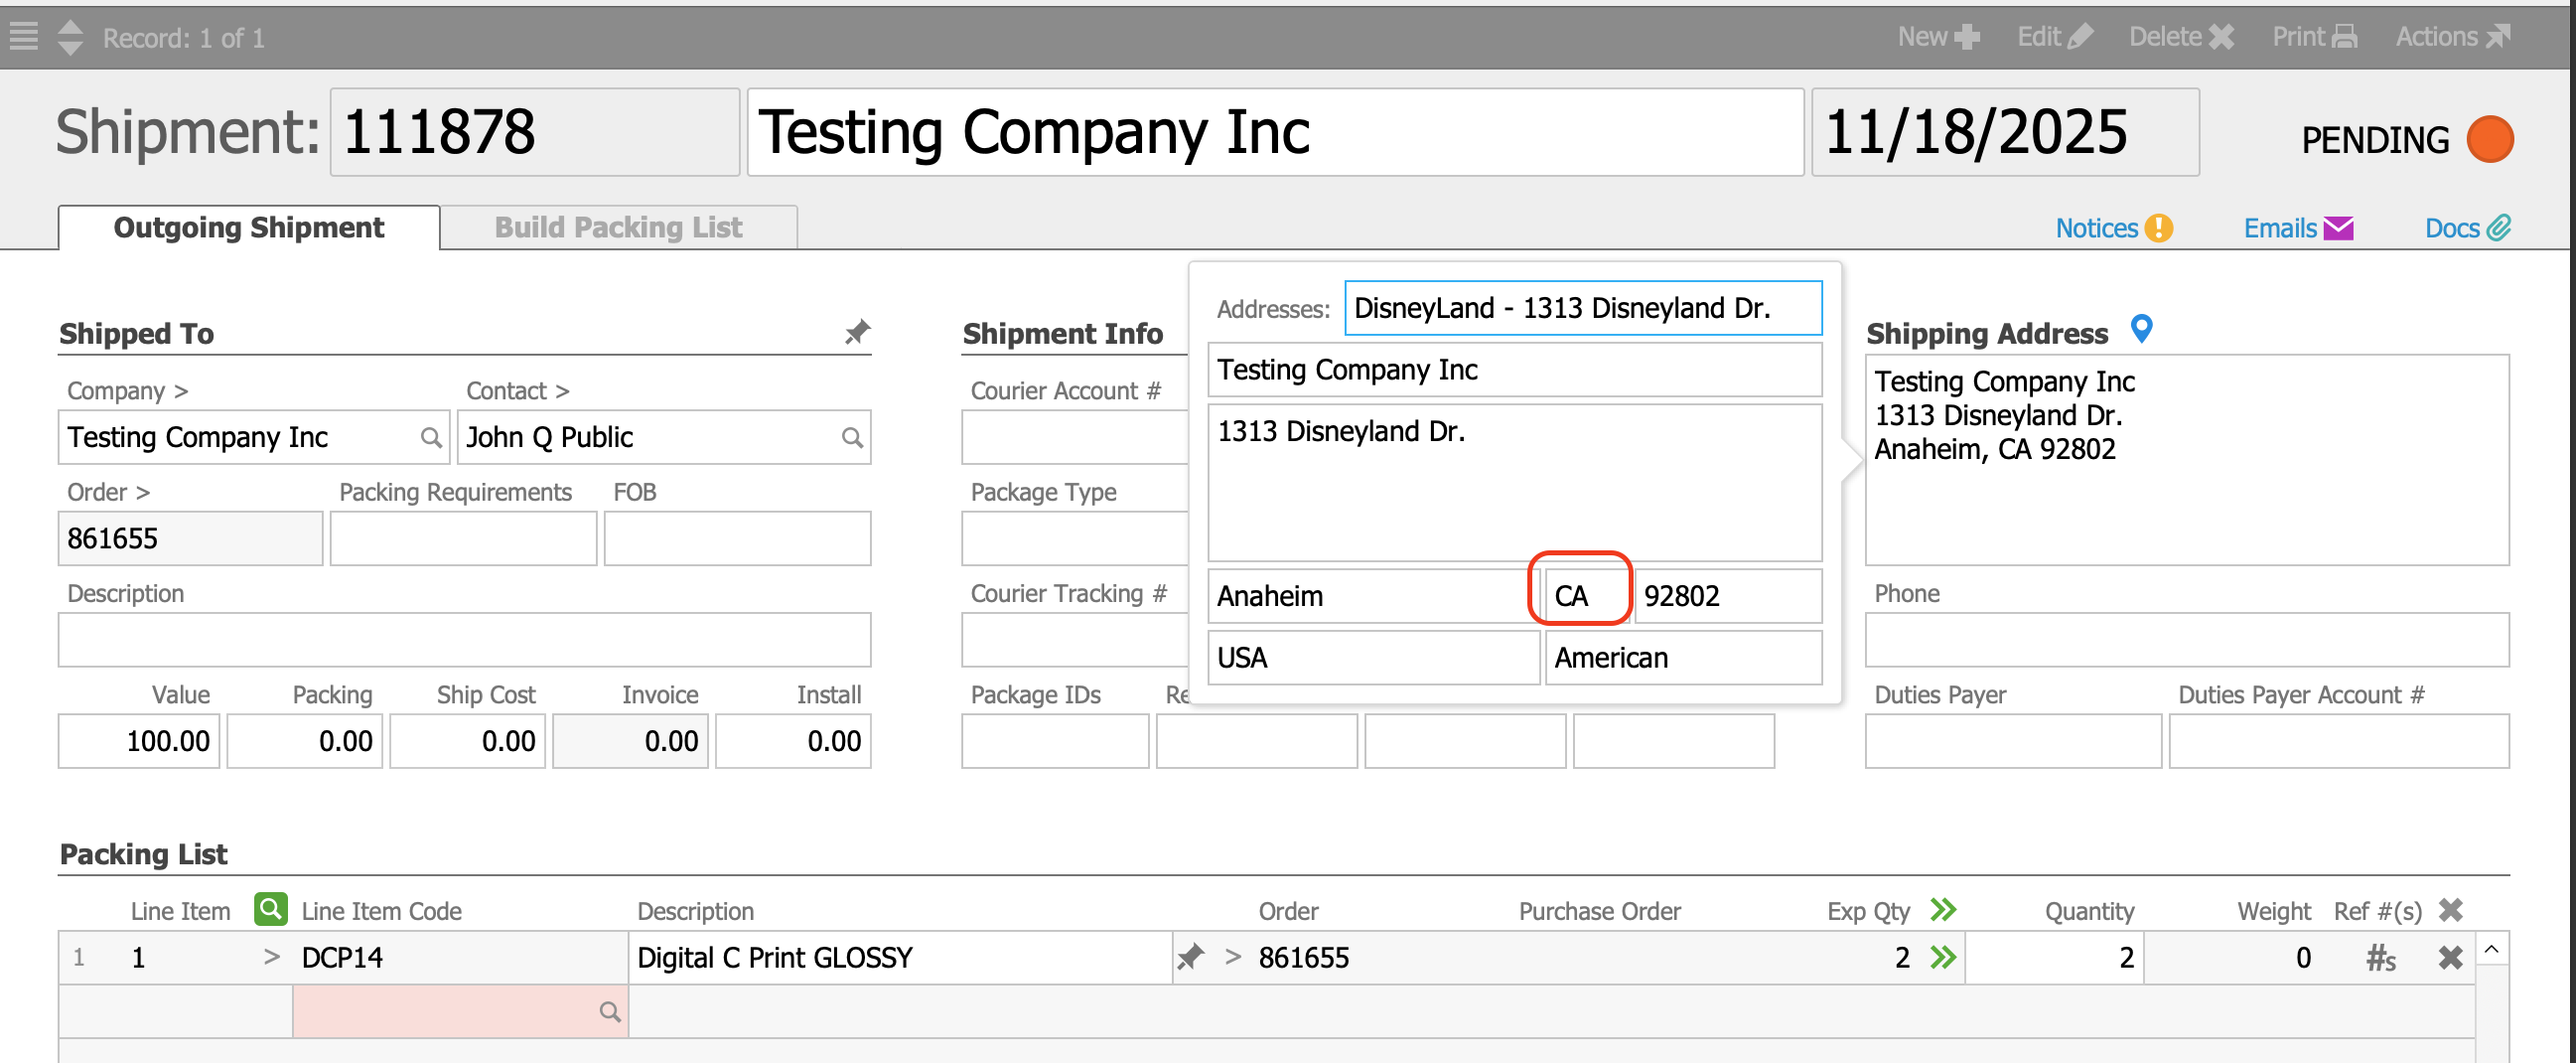Image resolution: width=2576 pixels, height=1063 pixels.
Task: Click the CA state field
Action: [1583, 596]
